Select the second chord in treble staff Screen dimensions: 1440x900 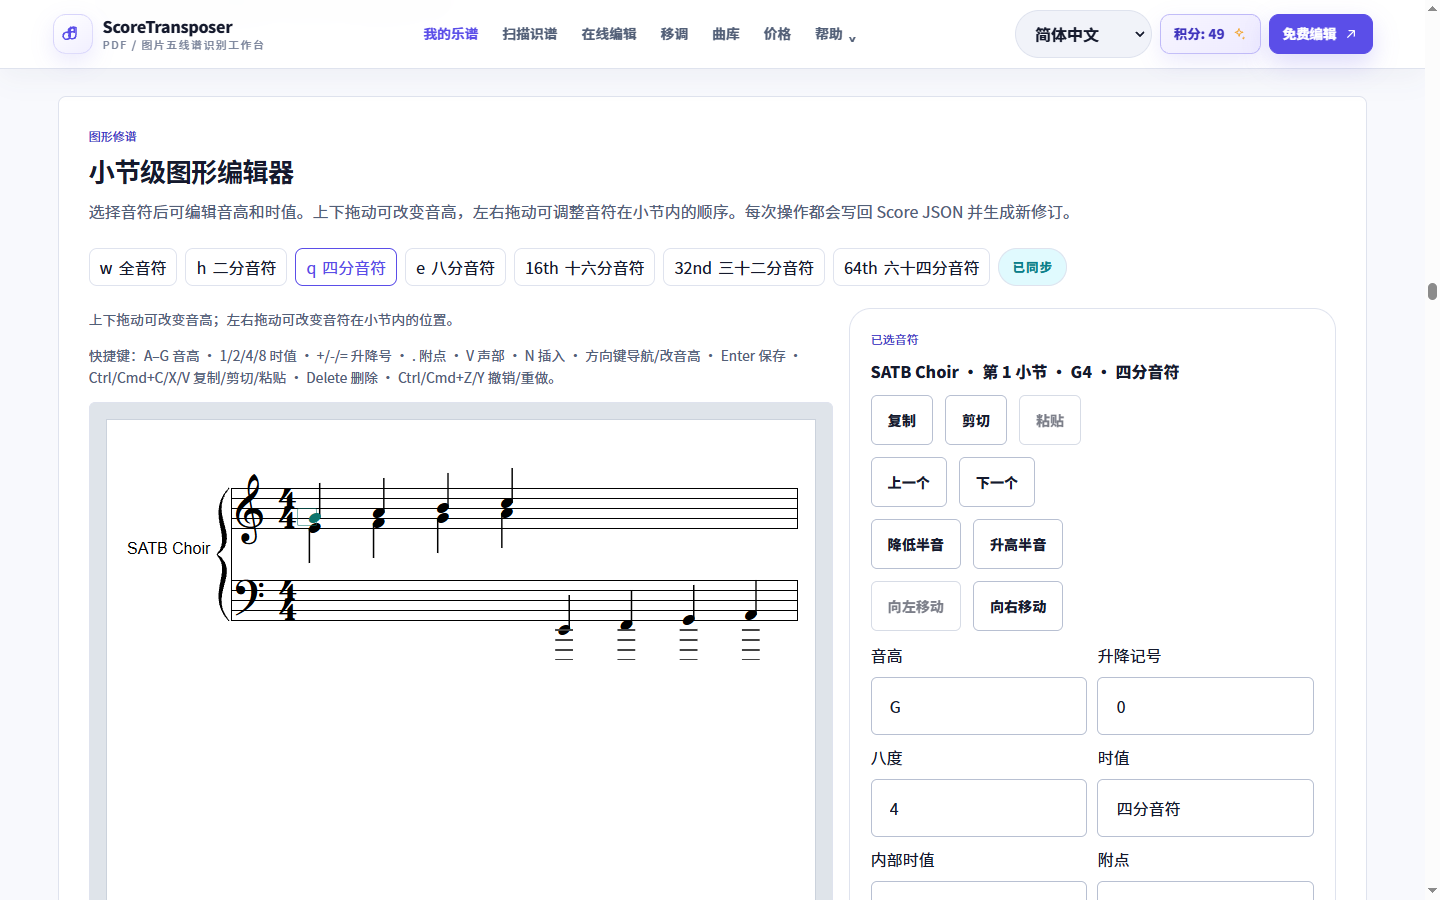379,518
